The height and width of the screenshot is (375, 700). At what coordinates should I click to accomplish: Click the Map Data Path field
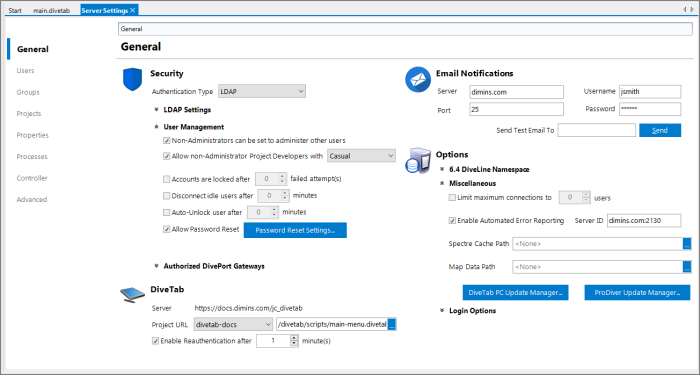coord(597,267)
